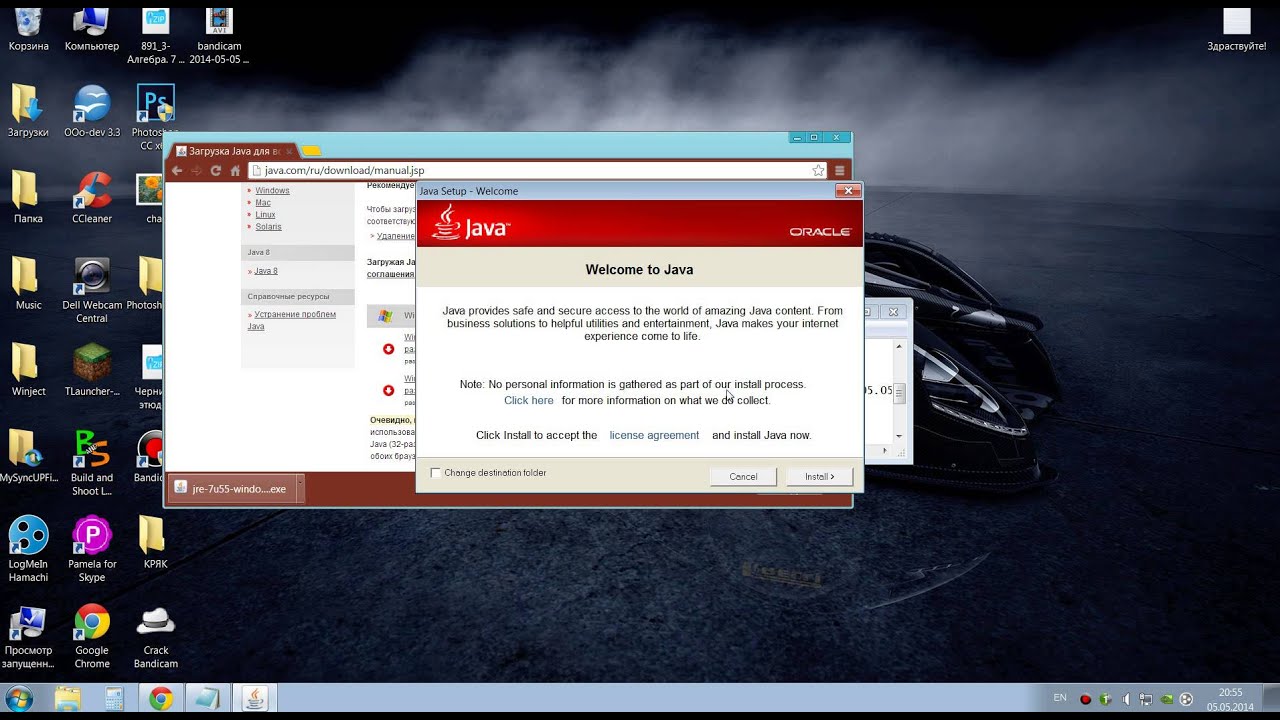The height and width of the screenshot is (720, 1280).
Task: Open the Устранение проблем Java link
Action: (291, 320)
